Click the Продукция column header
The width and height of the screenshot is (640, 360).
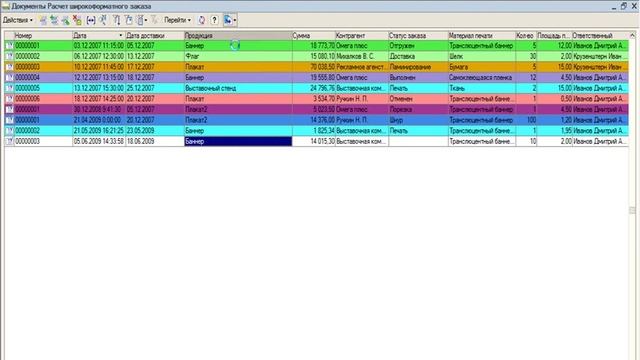(x=238, y=36)
